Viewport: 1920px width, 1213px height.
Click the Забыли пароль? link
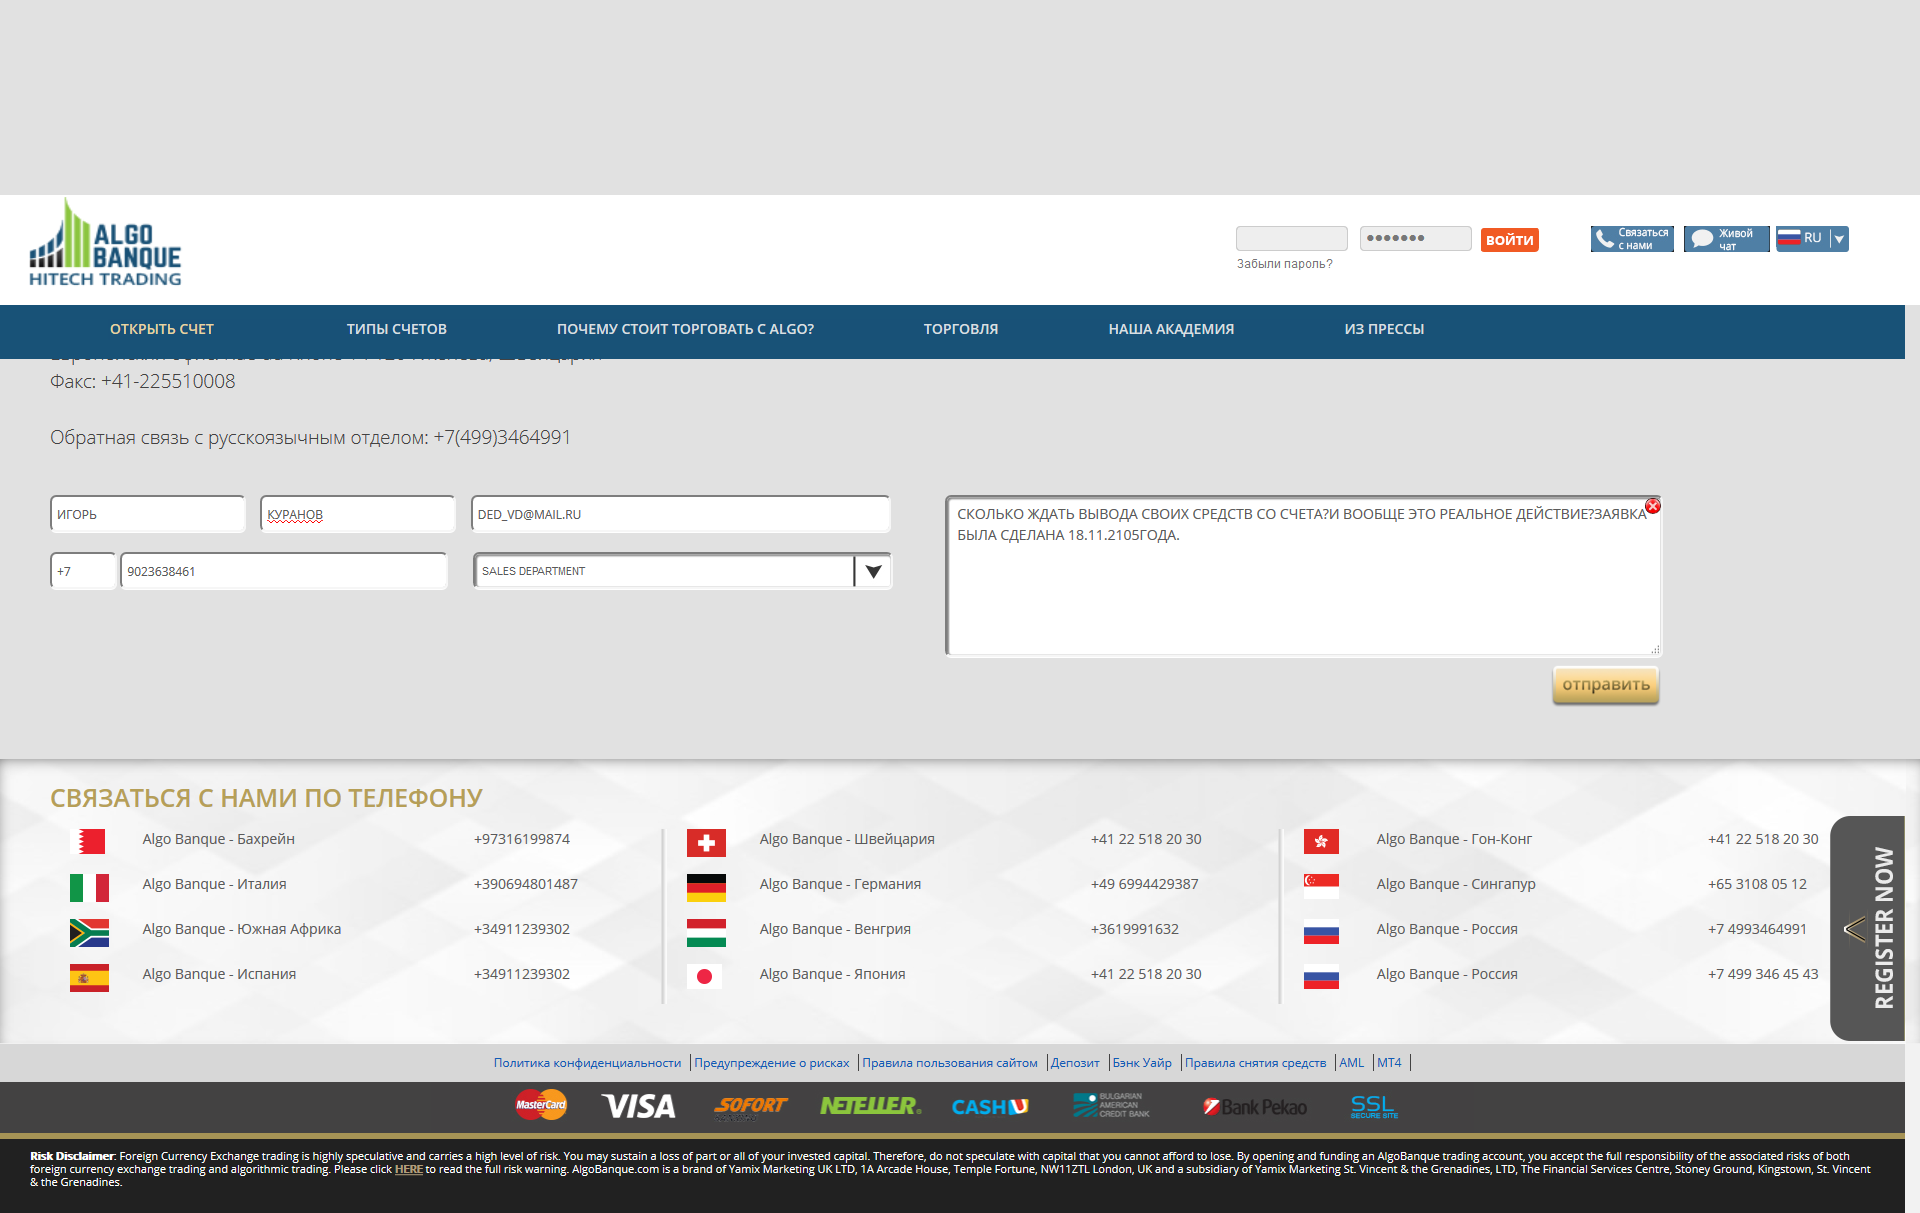1284,264
